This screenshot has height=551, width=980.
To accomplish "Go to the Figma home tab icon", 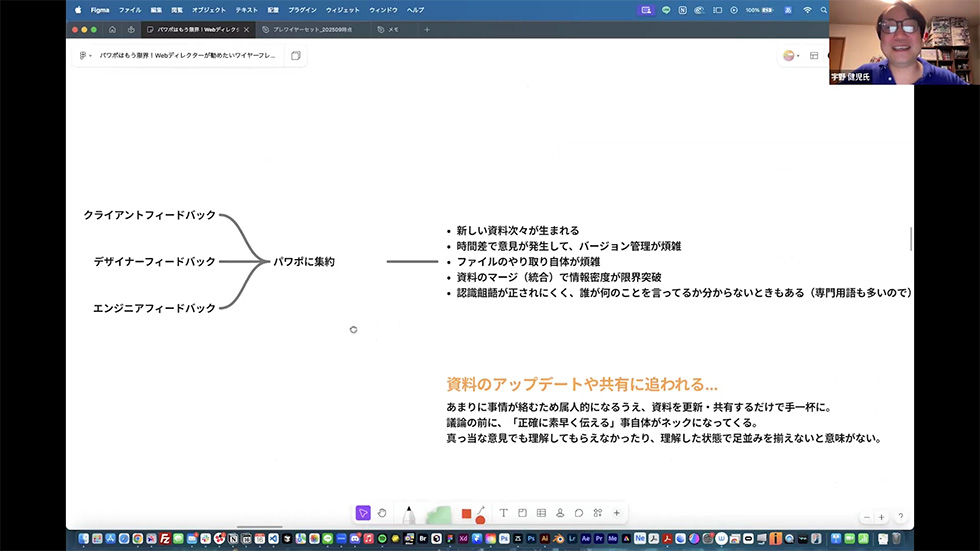I will point(112,29).
